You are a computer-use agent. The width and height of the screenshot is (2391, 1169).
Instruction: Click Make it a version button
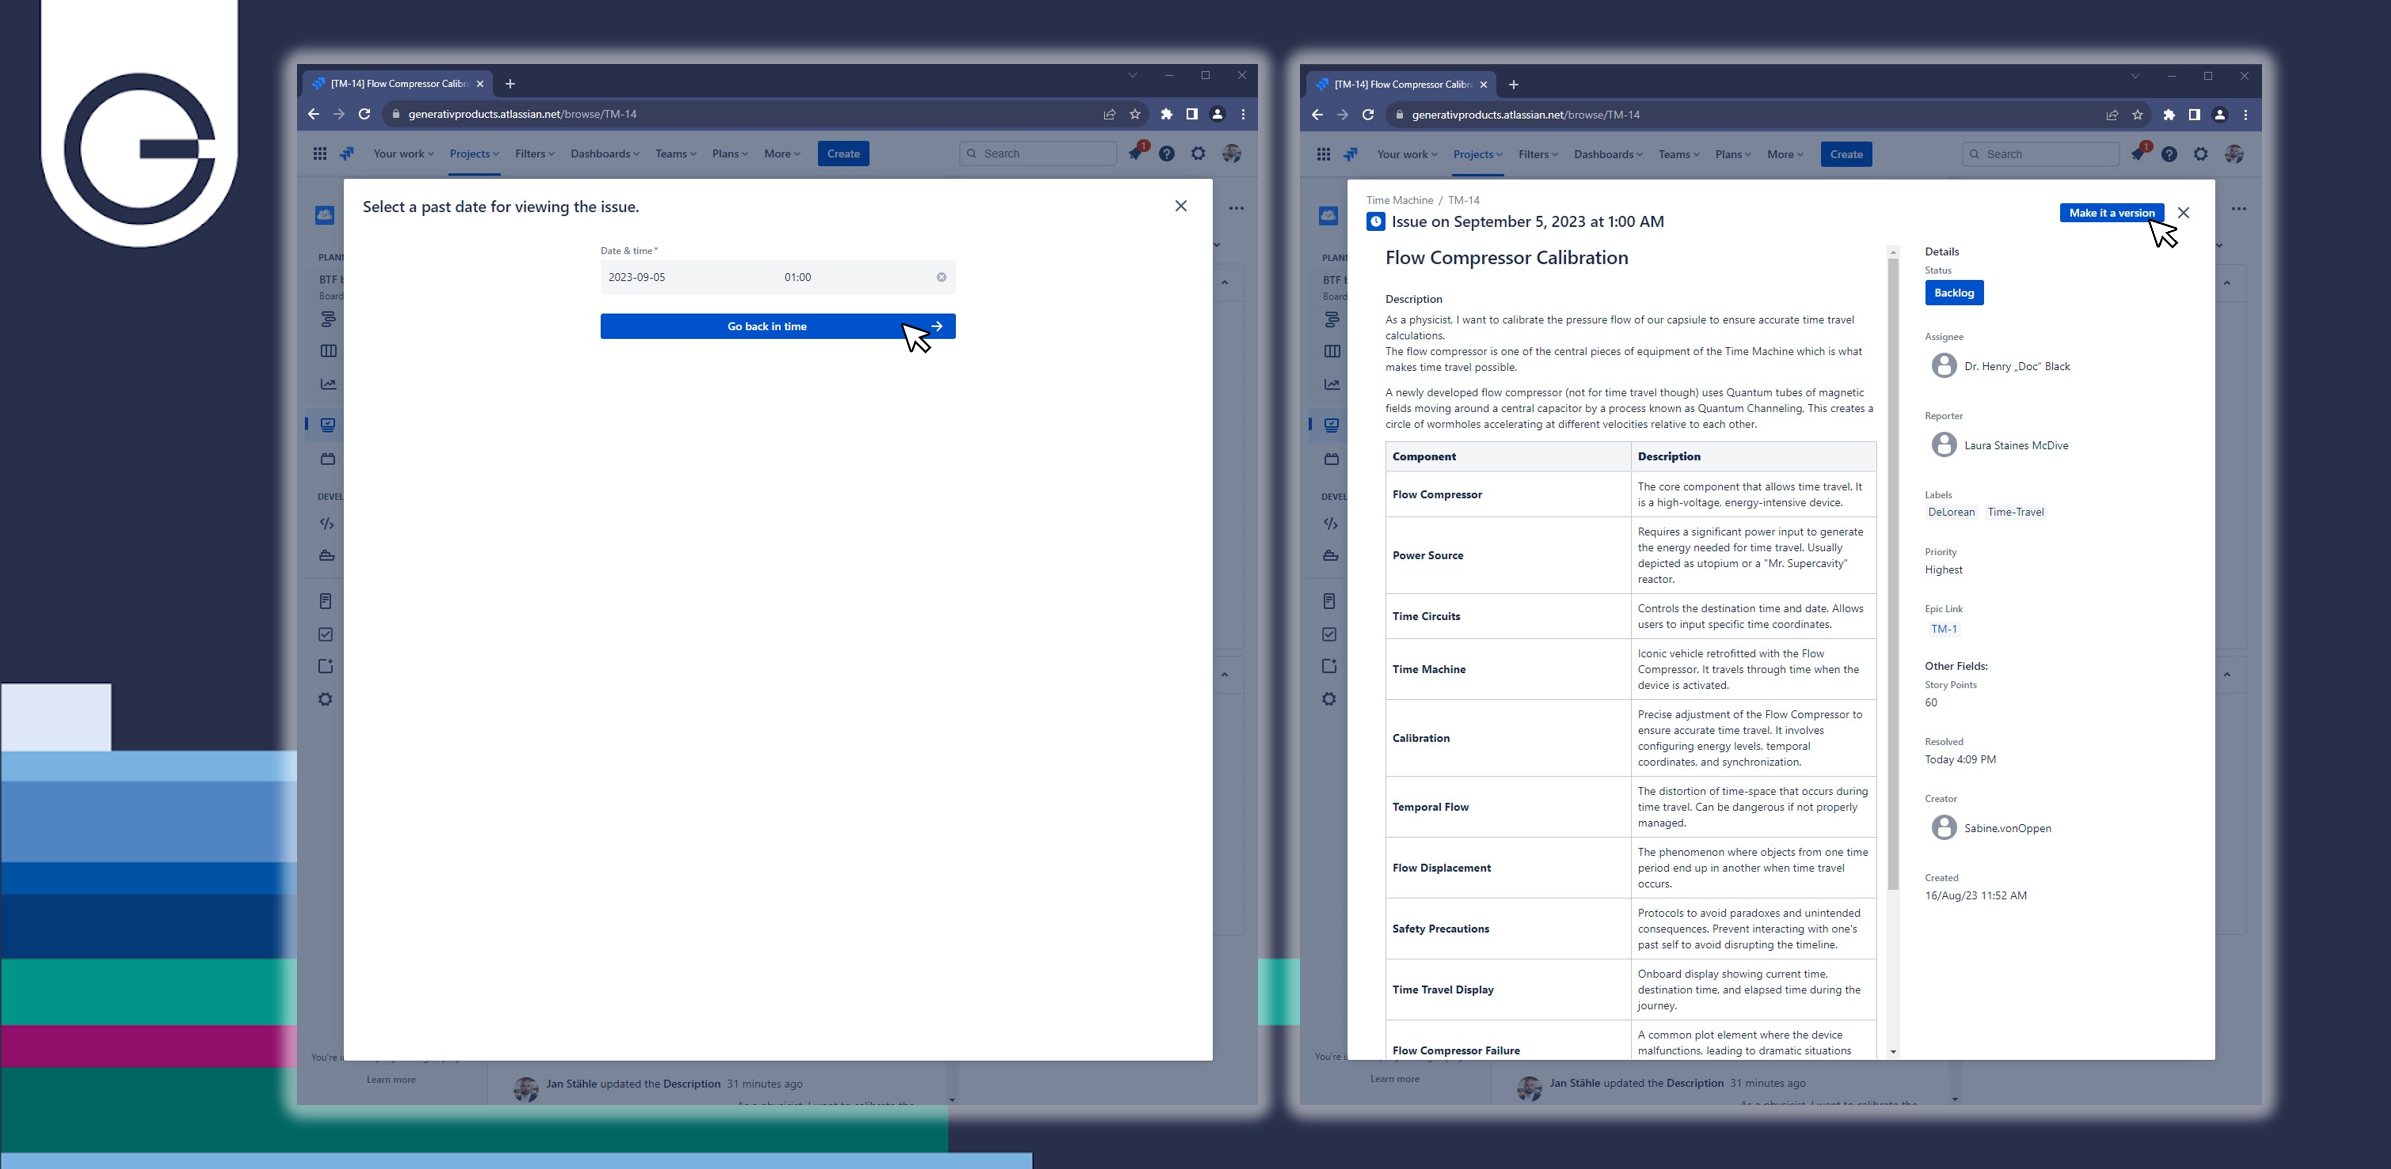coord(2110,213)
